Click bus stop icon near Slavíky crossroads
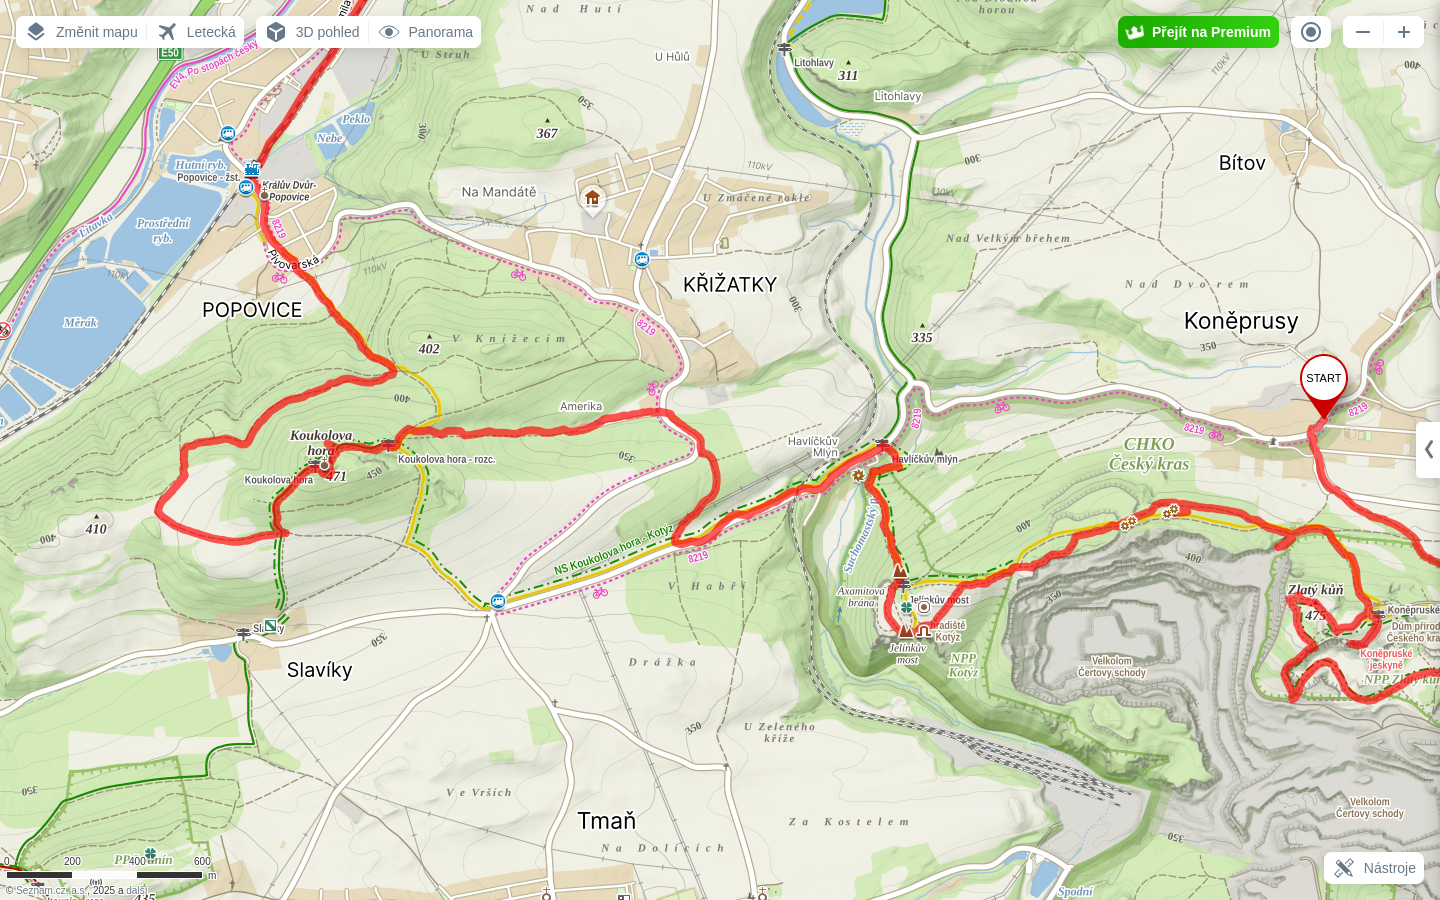Screen dimensions: 1440x900 tap(498, 601)
